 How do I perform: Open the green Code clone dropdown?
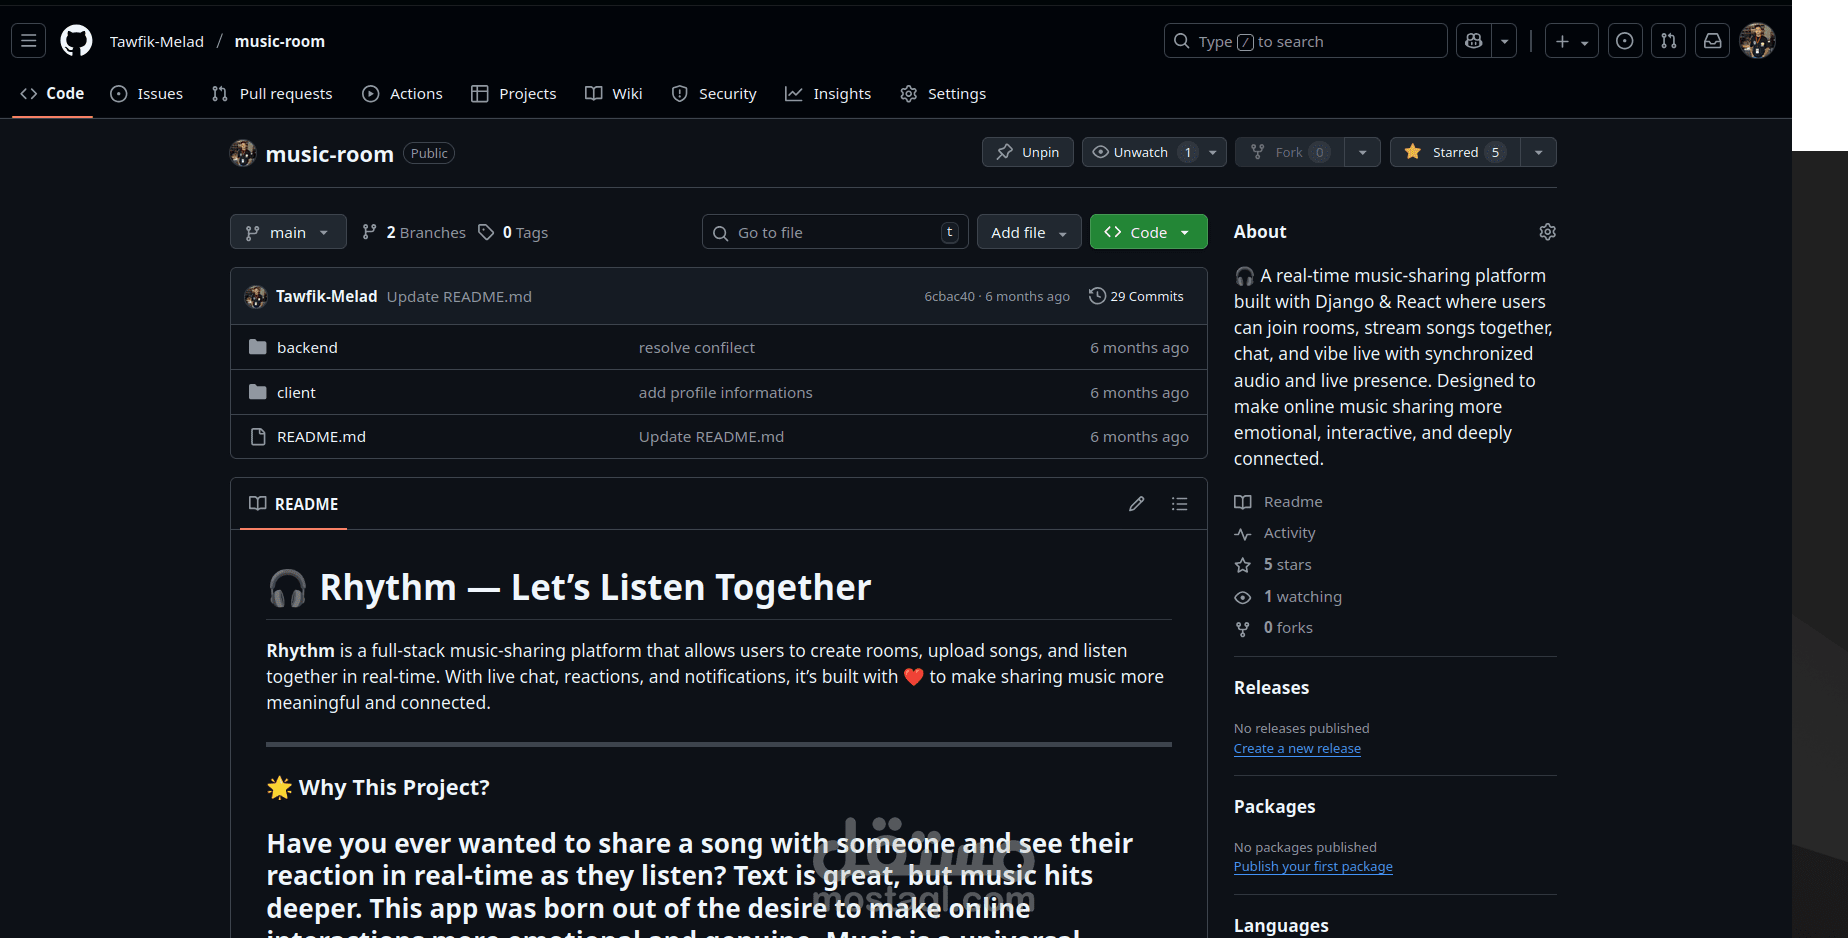pos(1148,232)
